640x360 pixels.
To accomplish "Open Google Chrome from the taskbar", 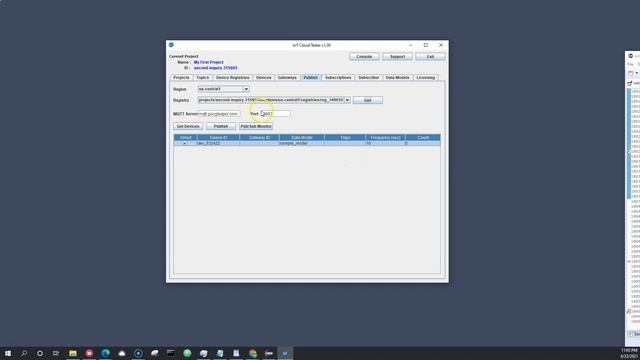I will coord(253,353).
